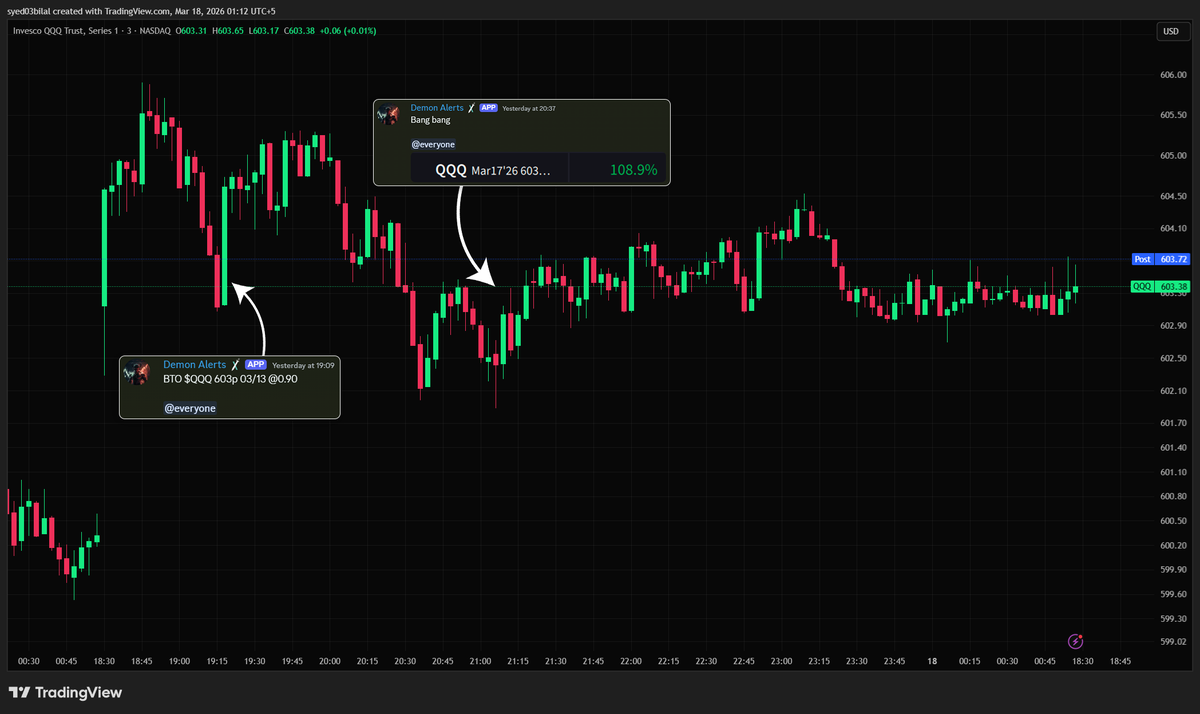Click the 23:30 time axis label

(856, 661)
